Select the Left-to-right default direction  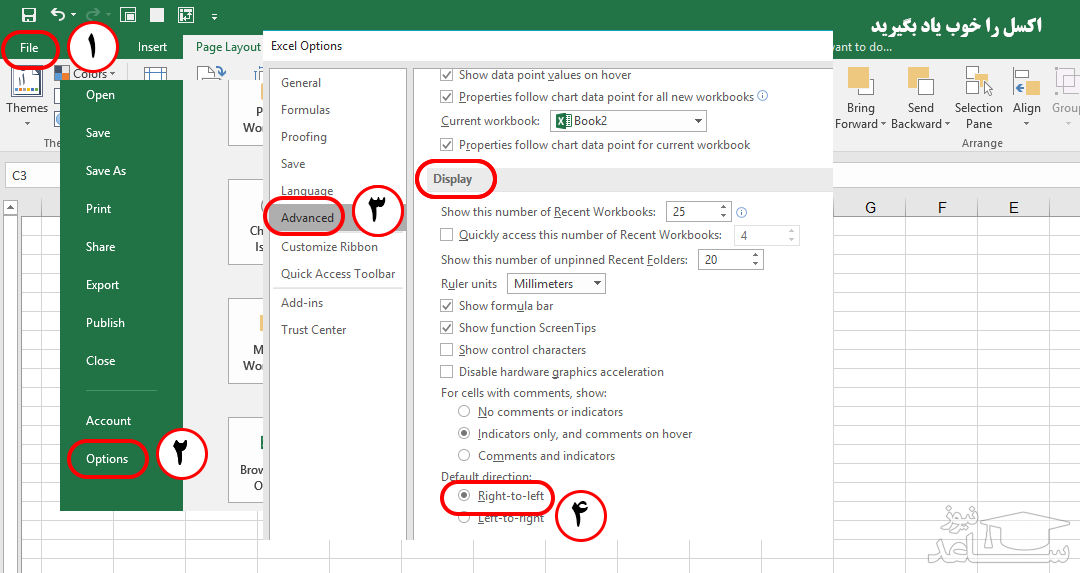coord(464,518)
